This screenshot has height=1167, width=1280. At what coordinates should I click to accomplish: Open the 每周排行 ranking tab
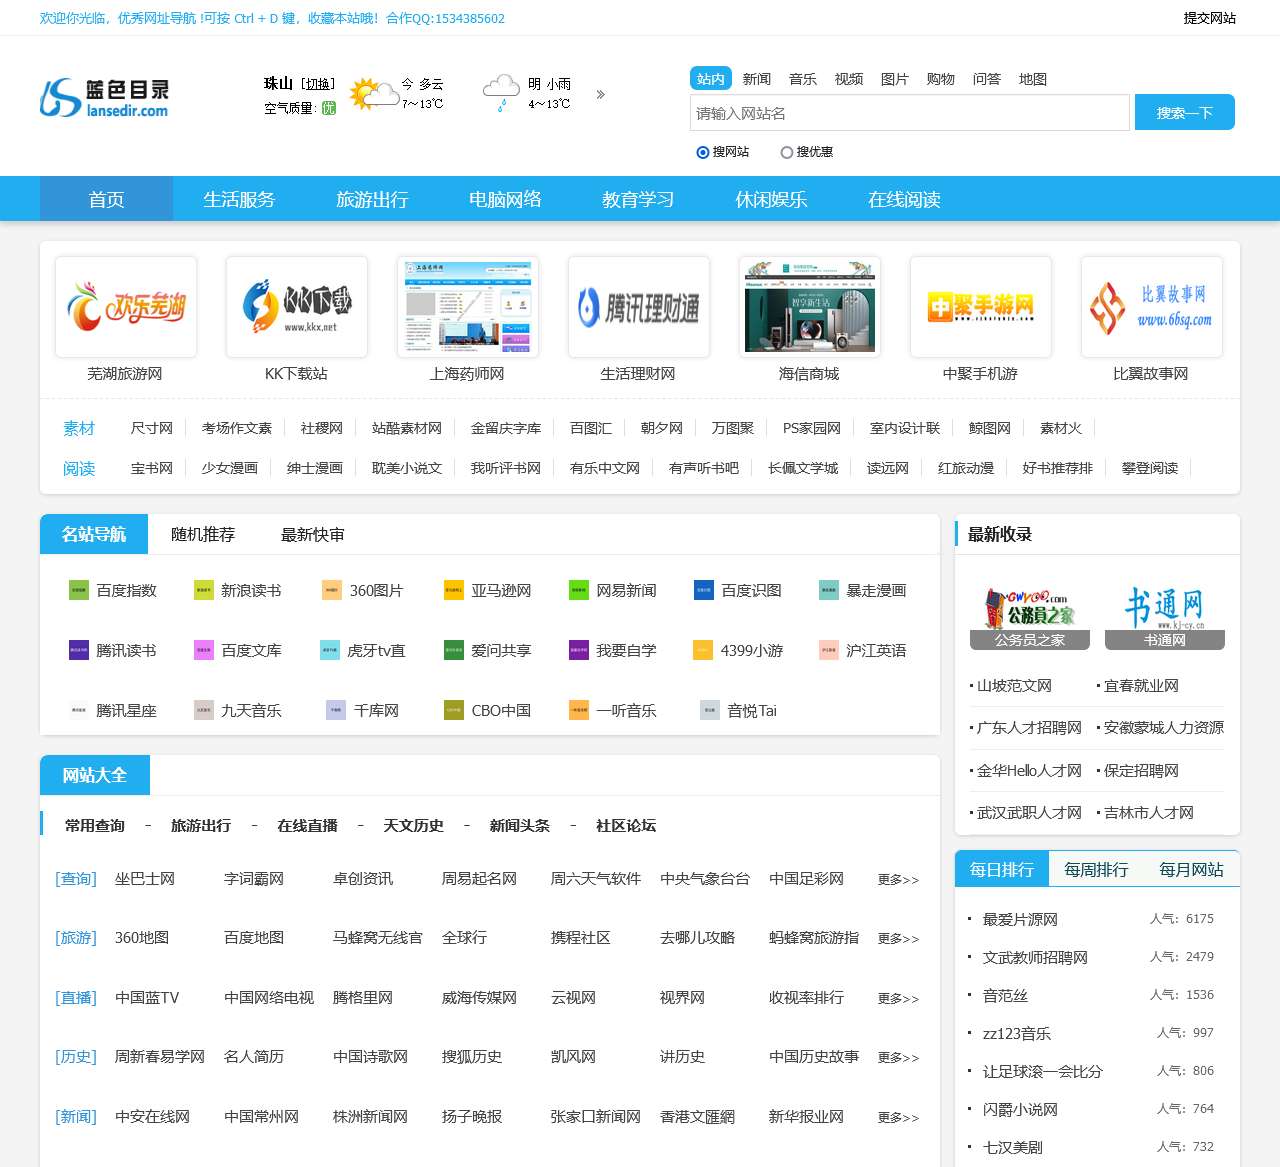(1096, 869)
